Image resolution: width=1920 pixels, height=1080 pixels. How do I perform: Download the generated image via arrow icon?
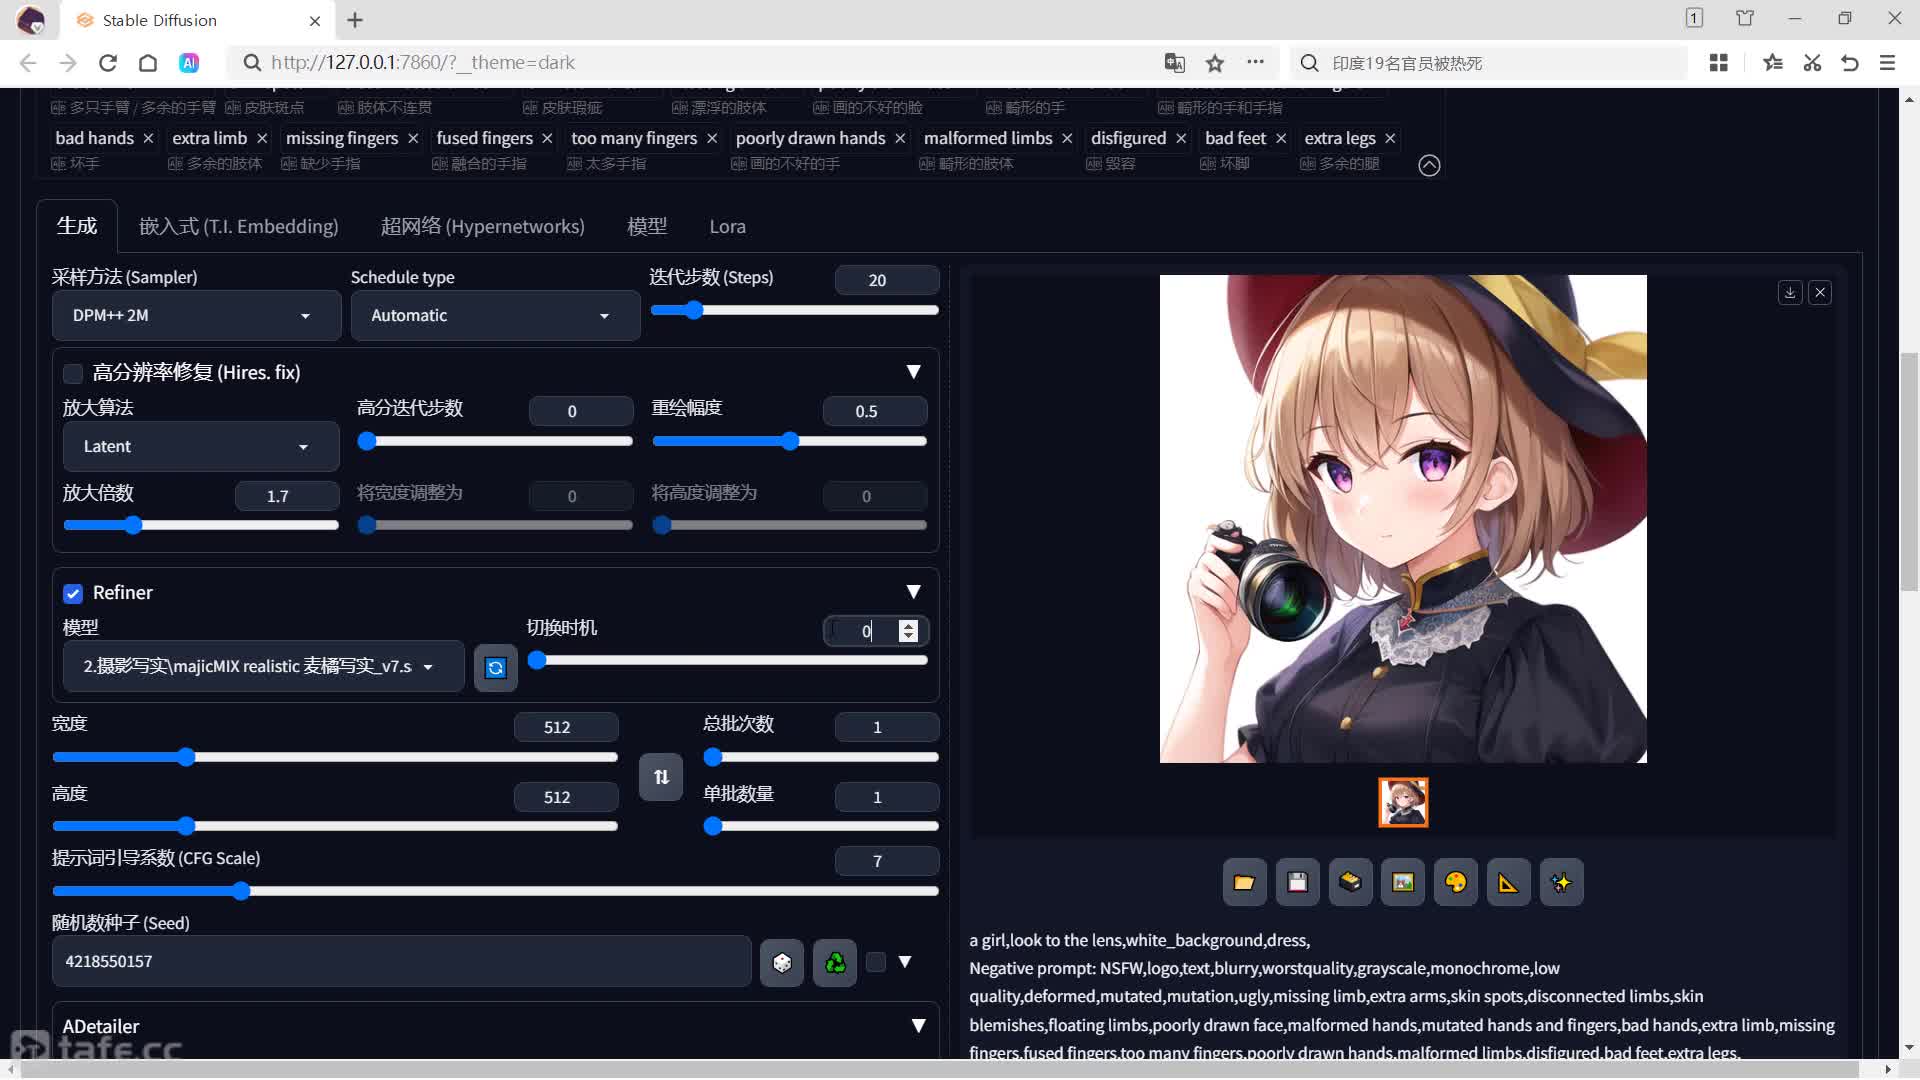click(x=1790, y=292)
